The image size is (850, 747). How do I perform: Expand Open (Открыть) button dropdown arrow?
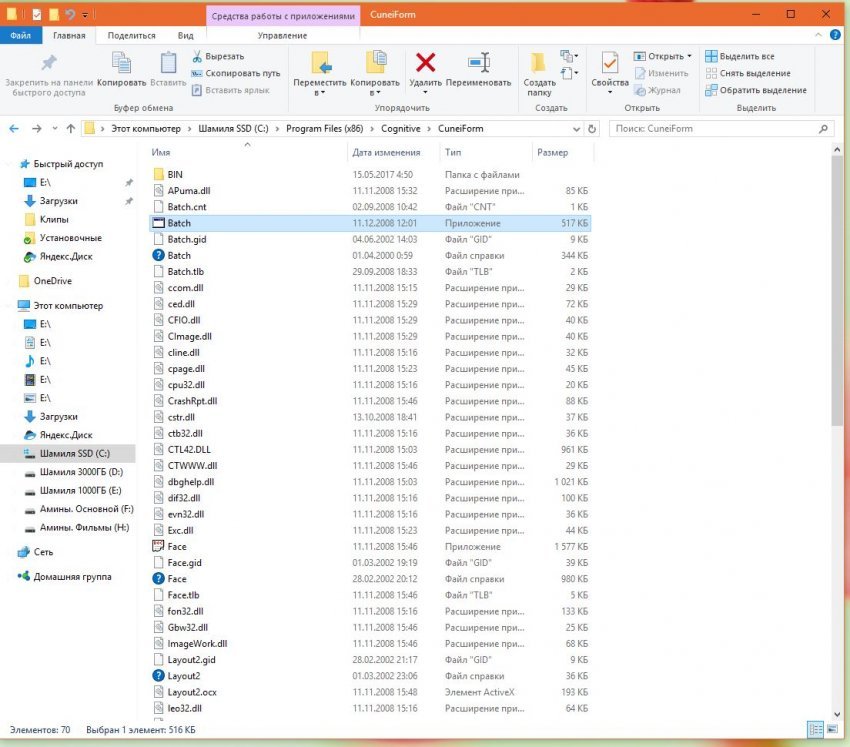tap(690, 56)
